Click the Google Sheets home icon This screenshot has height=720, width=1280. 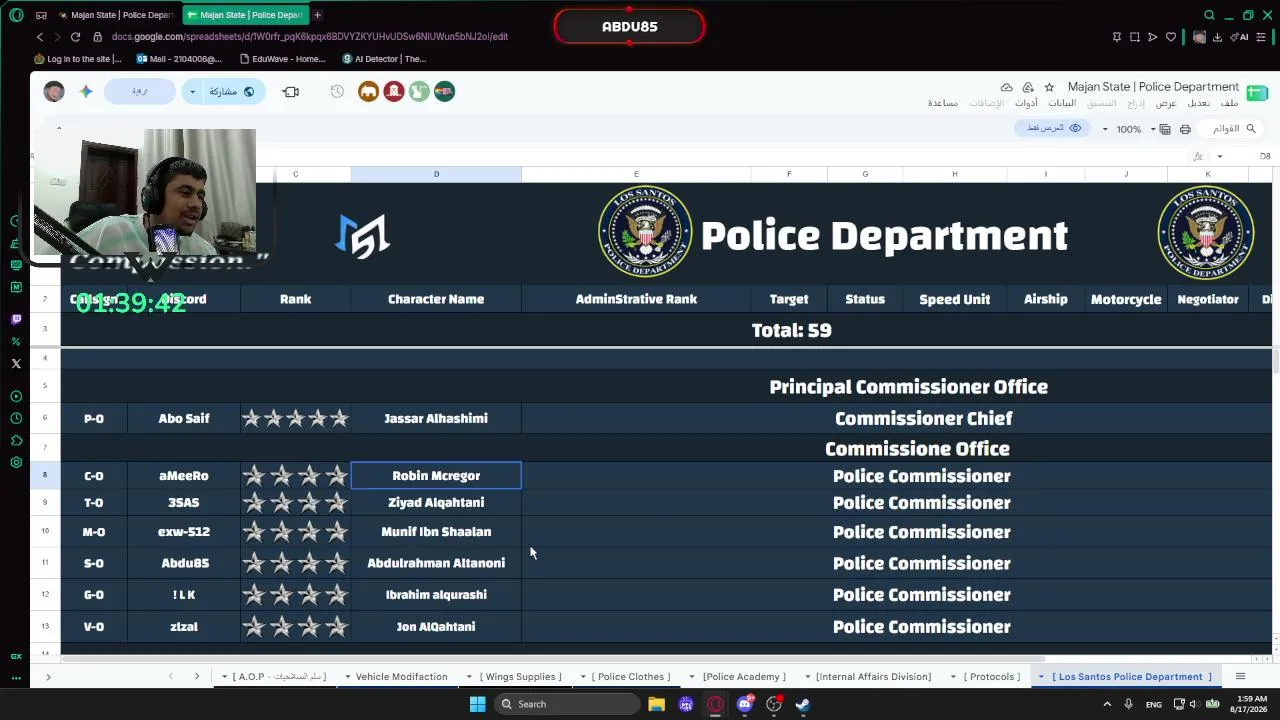(1257, 93)
